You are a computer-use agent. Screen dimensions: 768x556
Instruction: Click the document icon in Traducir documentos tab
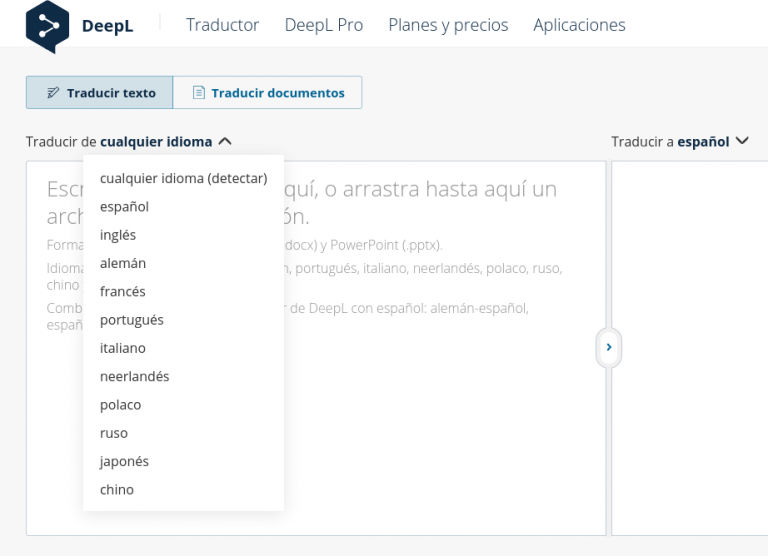pos(198,93)
